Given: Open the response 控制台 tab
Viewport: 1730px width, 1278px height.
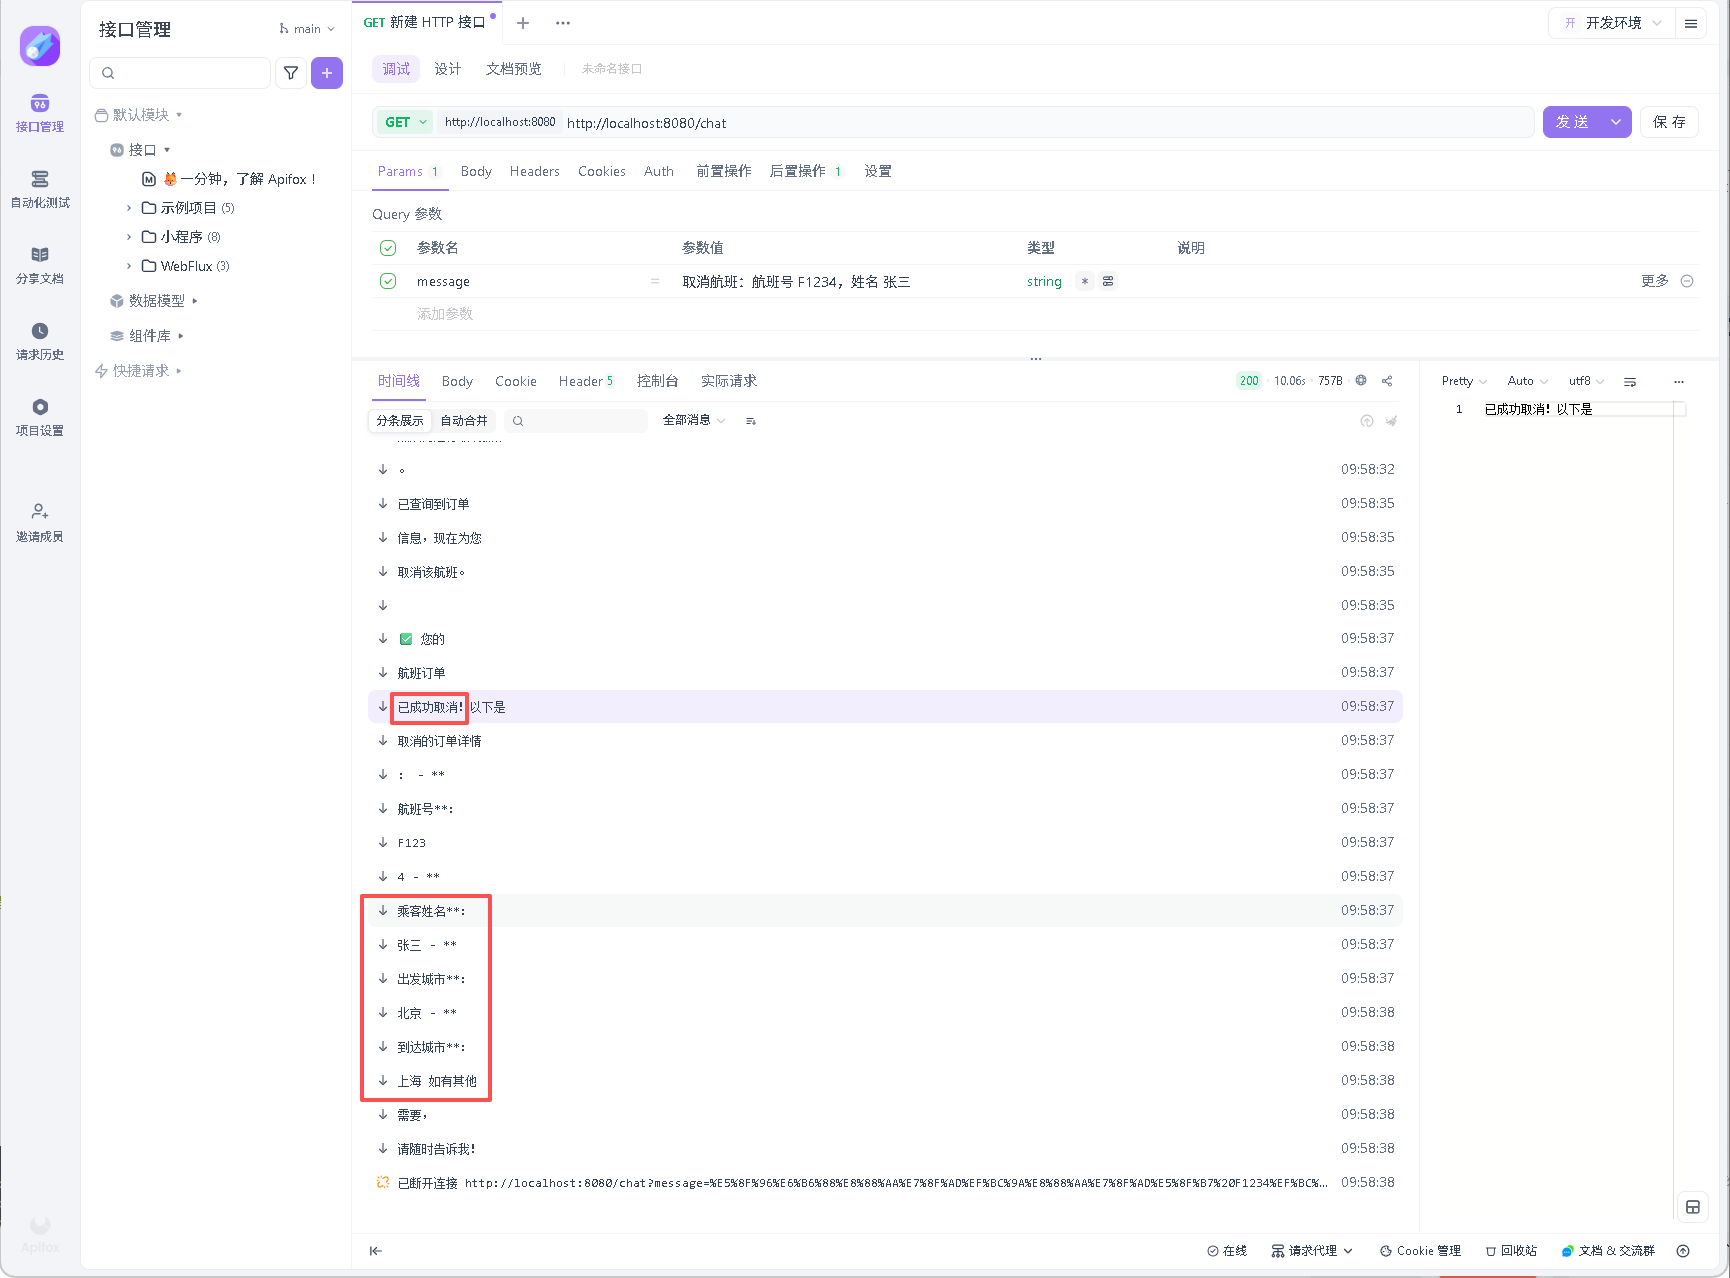Looking at the screenshot, I should coord(658,381).
